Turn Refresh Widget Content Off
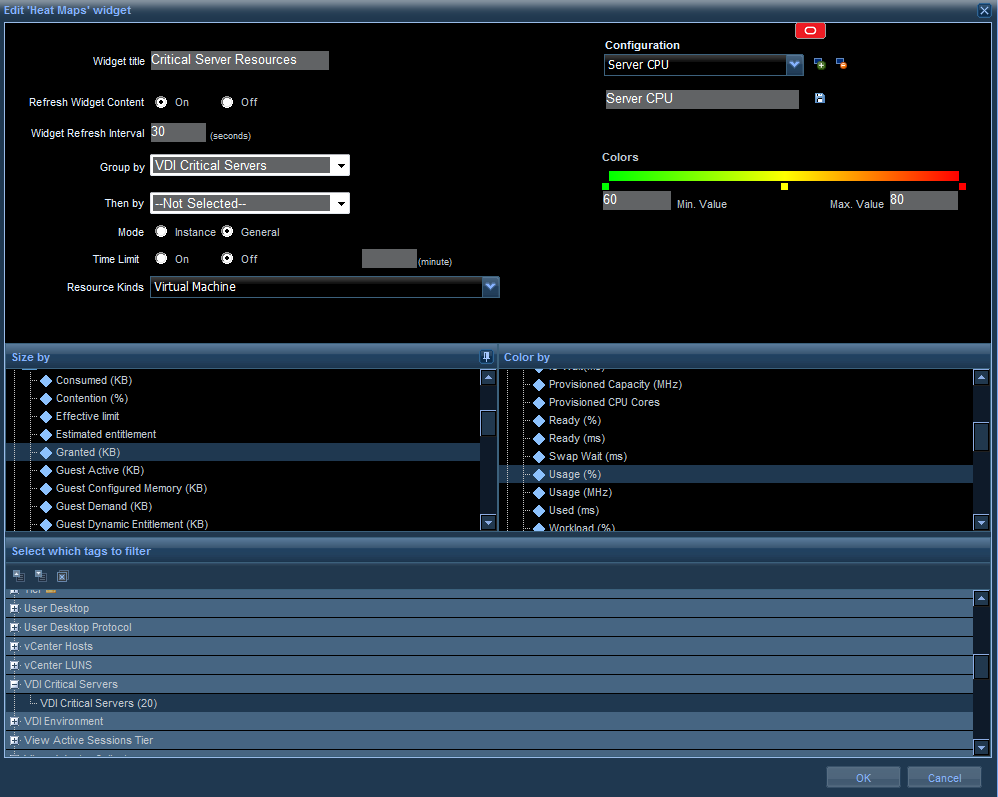 pos(228,102)
